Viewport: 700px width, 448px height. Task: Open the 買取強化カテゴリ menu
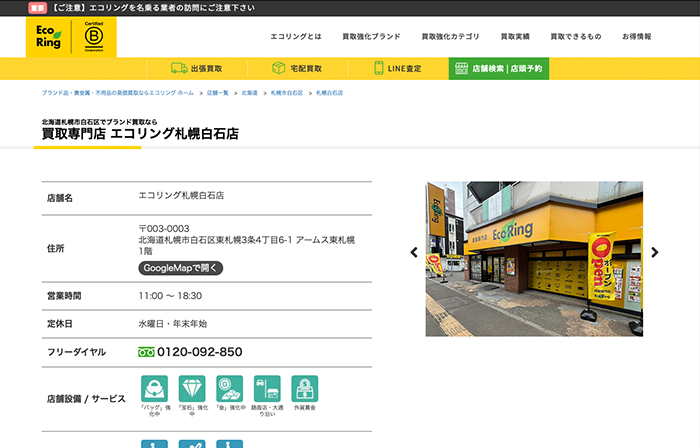tap(450, 37)
